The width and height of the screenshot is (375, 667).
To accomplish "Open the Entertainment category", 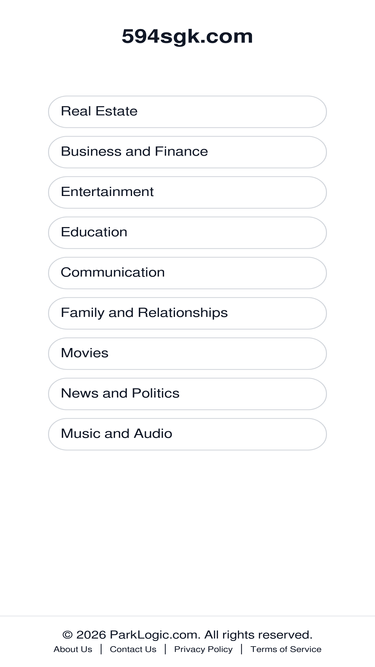I will coord(187,192).
